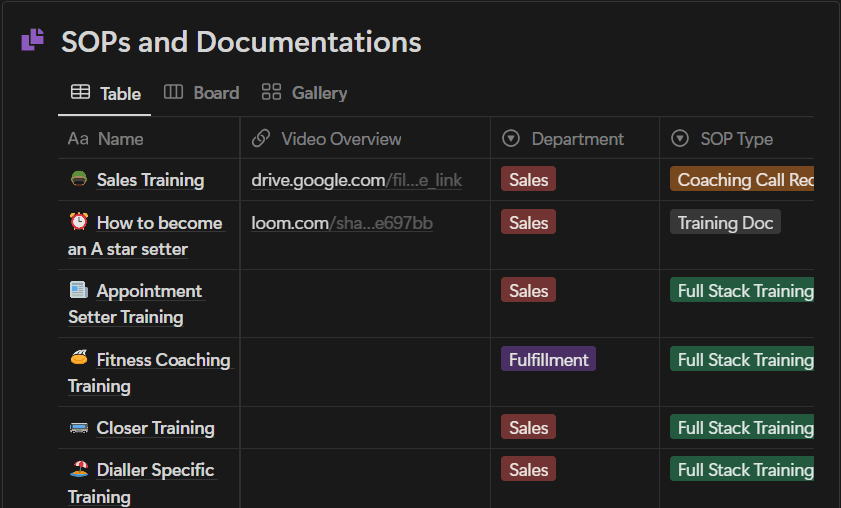
Task: Click Sales tag in Appointment Setter row
Action: point(528,290)
